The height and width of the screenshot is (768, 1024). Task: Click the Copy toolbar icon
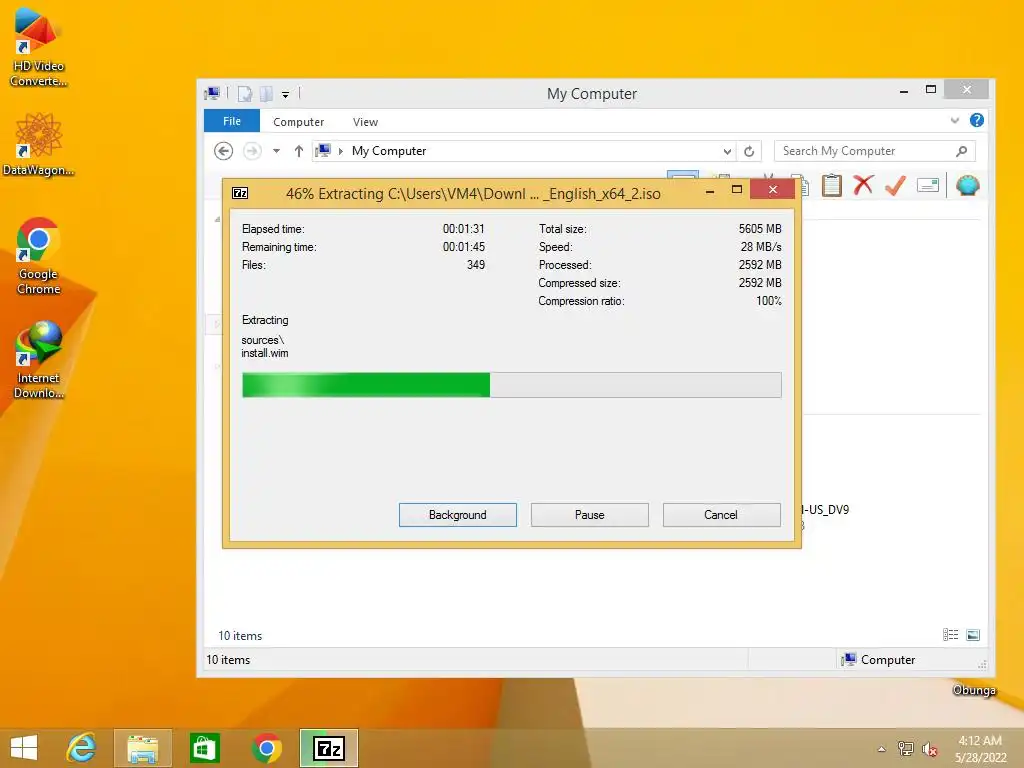coord(803,185)
